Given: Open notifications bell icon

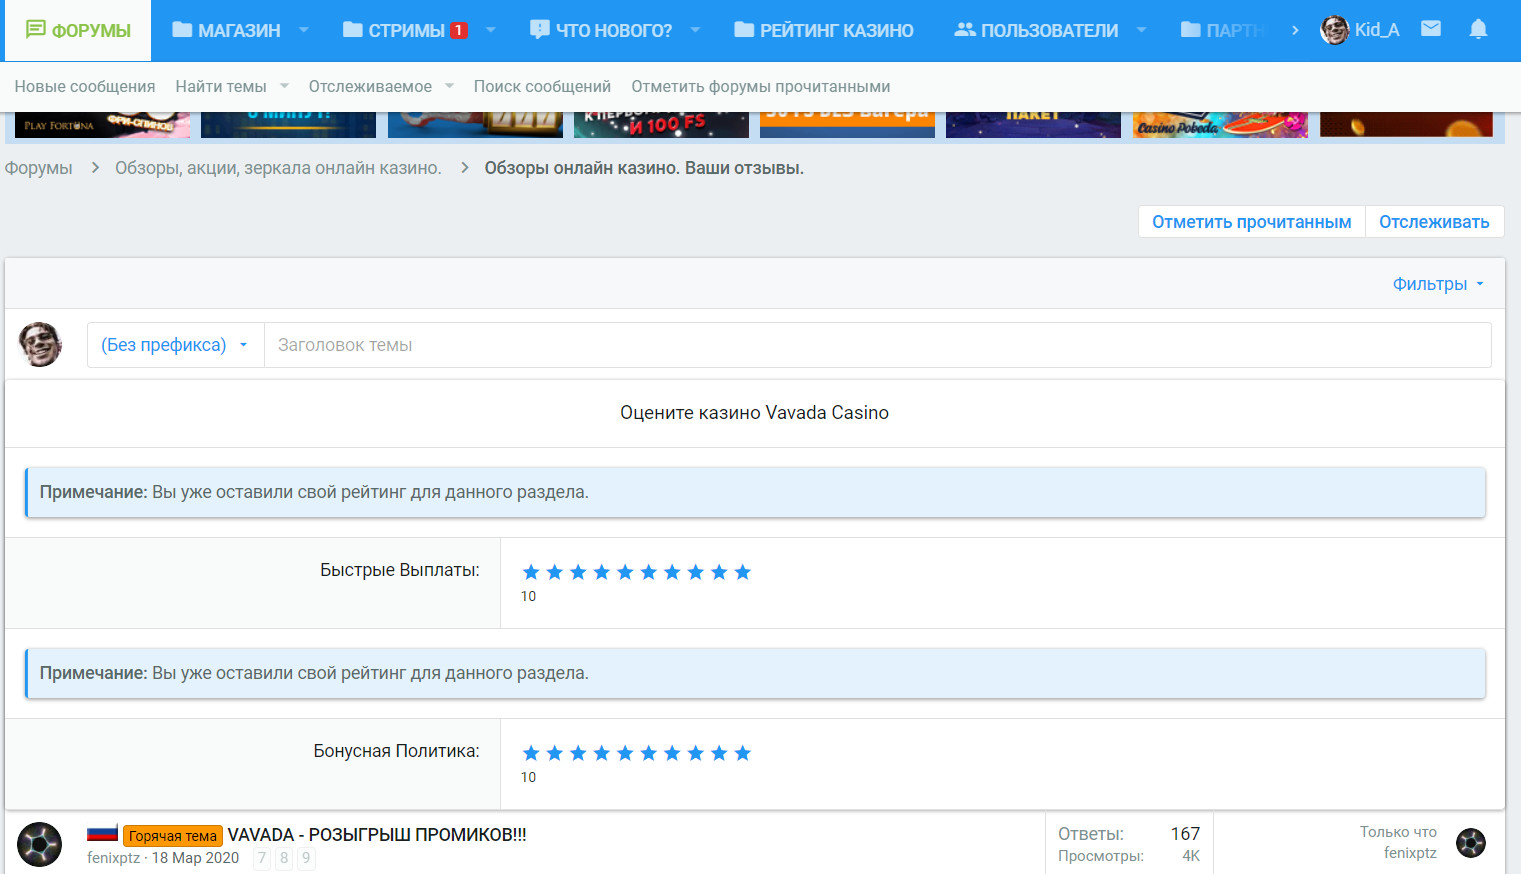Looking at the screenshot, I should pyautogui.click(x=1478, y=29).
